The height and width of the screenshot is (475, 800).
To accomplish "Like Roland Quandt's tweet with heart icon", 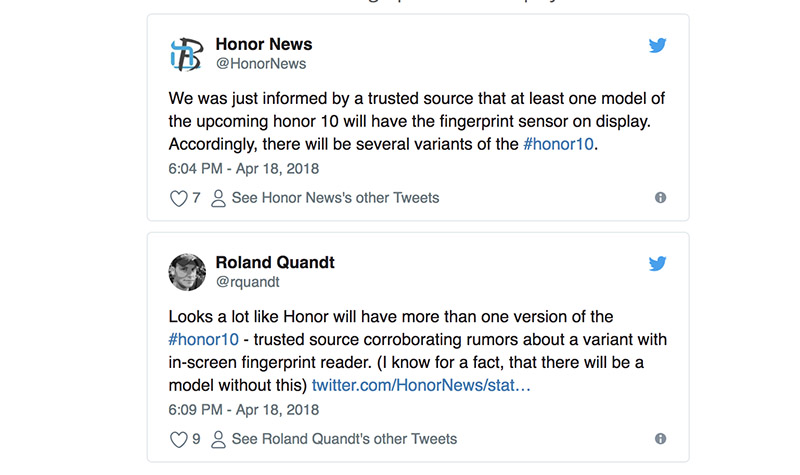I will click(179, 439).
